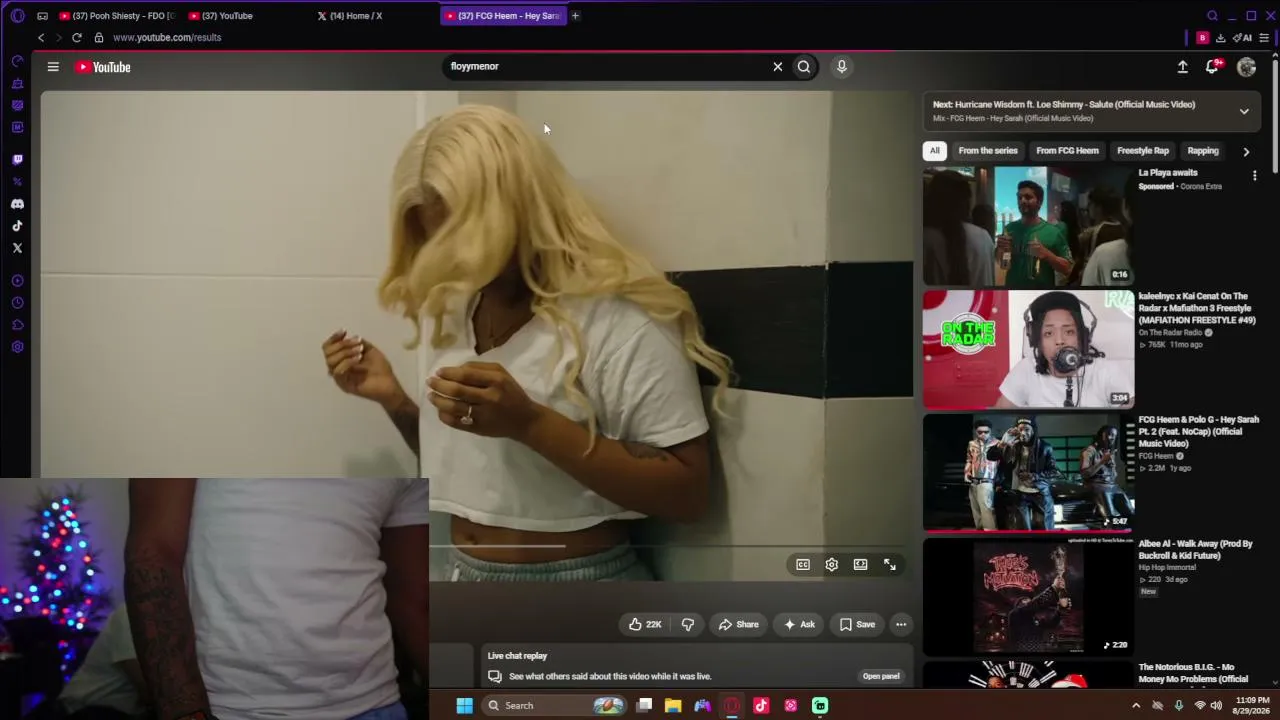Open the Kai Cenat On The Radar thumbnail
This screenshot has width=1280, height=720.
point(1028,350)
